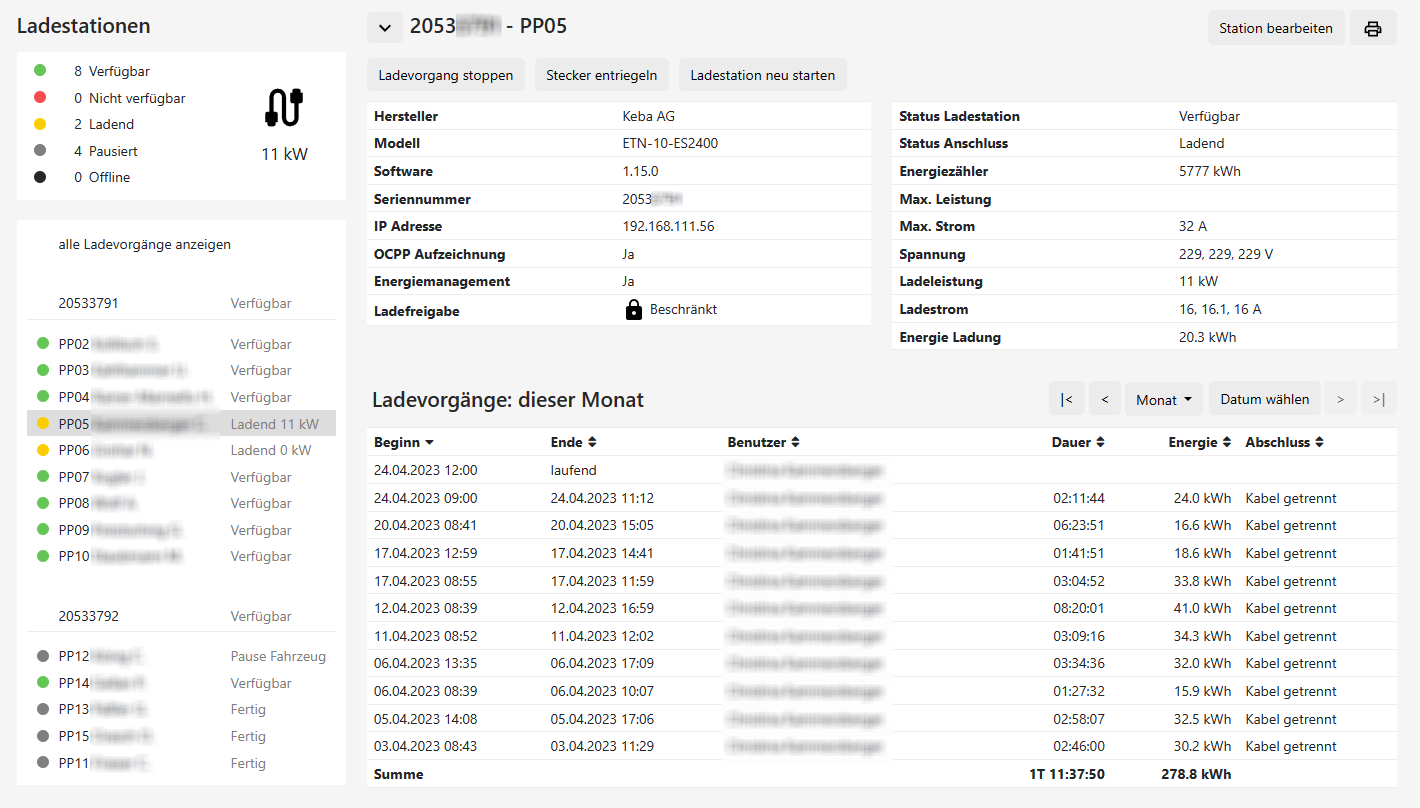Jump to first period with |< button
The height and width of the screenshot is (808, 1420).
point(1067,399)
